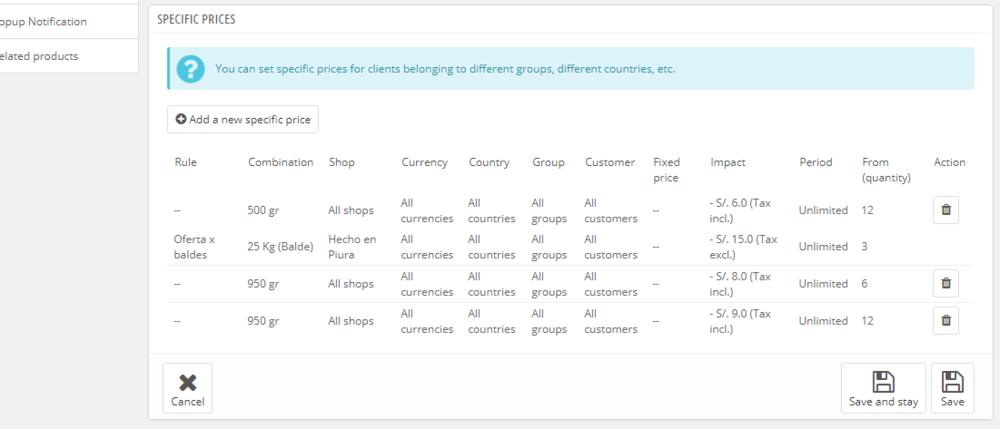Select the 'Oferta x baldes' rule cell
Image resolution: width=1000 pixels, height=429 pixels.
[x=195, y=247]
